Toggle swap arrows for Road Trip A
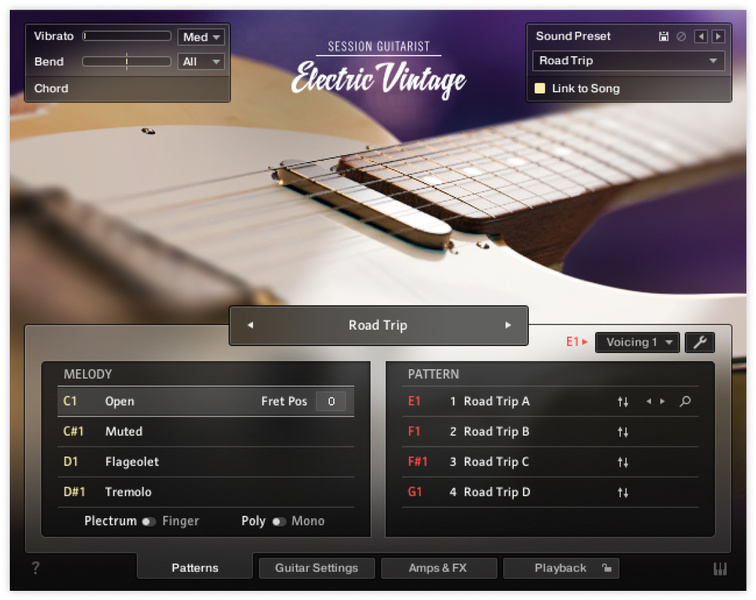Viewport: 756px width, 600px height. (622, 401)
